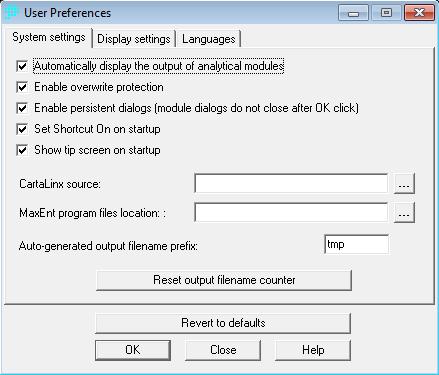Image resolution: width=439 pixels, height=375 pixels.
Task: Close the dialog using the red X
Action: tap(419, 13)
